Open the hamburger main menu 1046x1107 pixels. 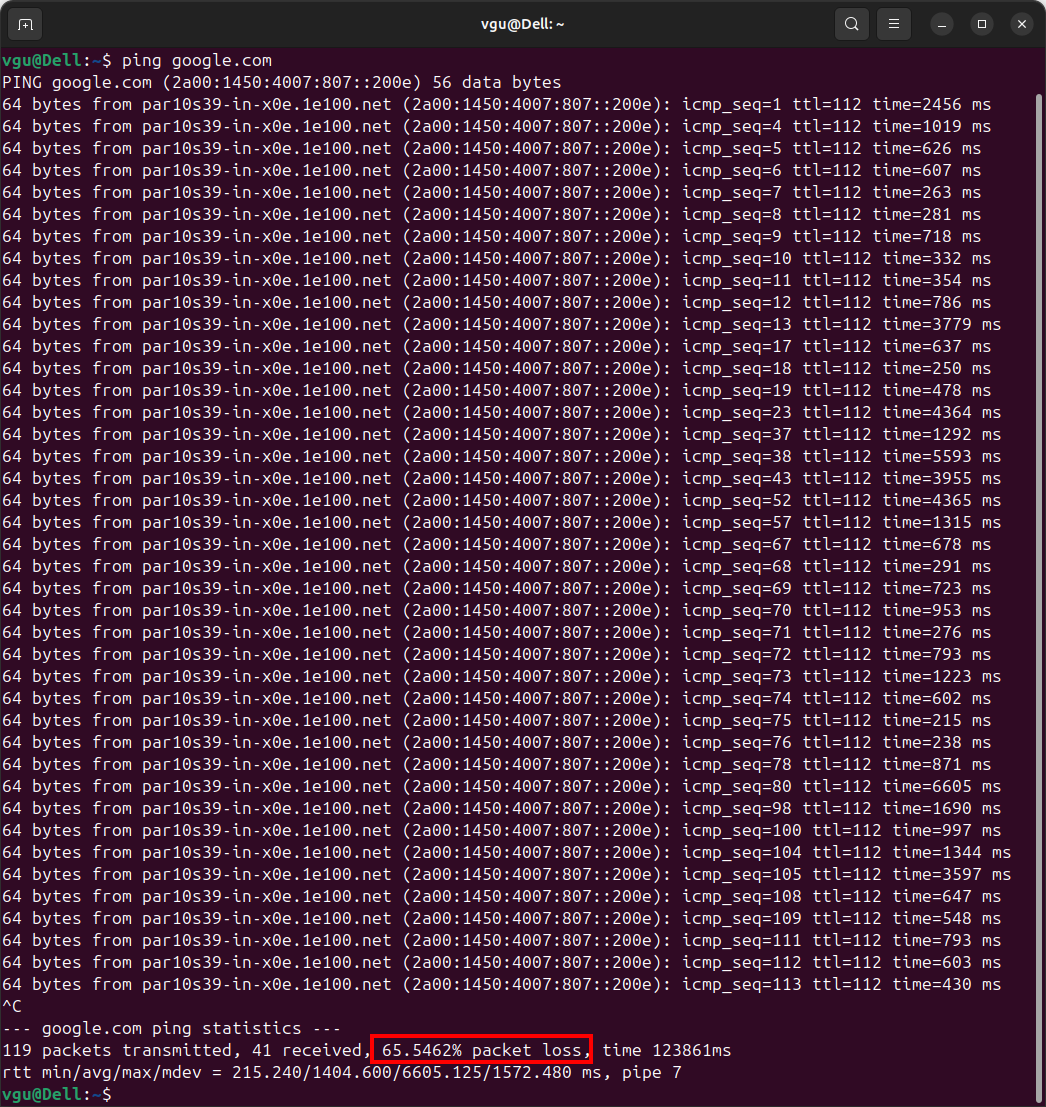coord(894,25)
